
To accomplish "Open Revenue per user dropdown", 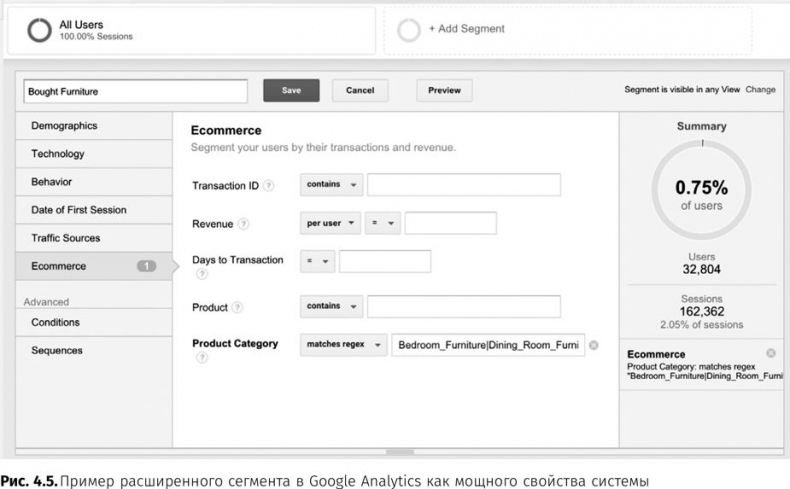I will pos(330,223).
